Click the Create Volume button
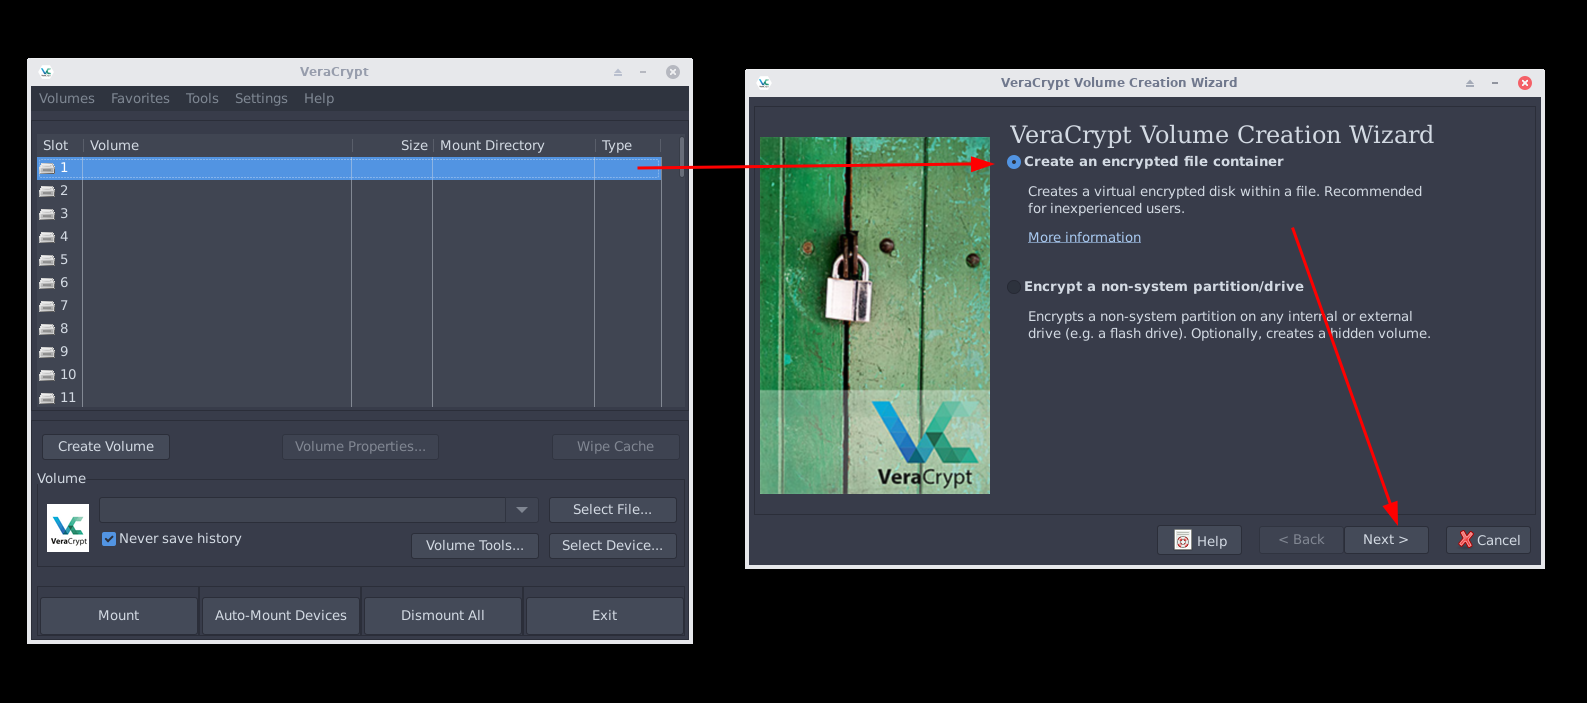The width and height of the screenshot is (1587, 703). tap(106, 447)
